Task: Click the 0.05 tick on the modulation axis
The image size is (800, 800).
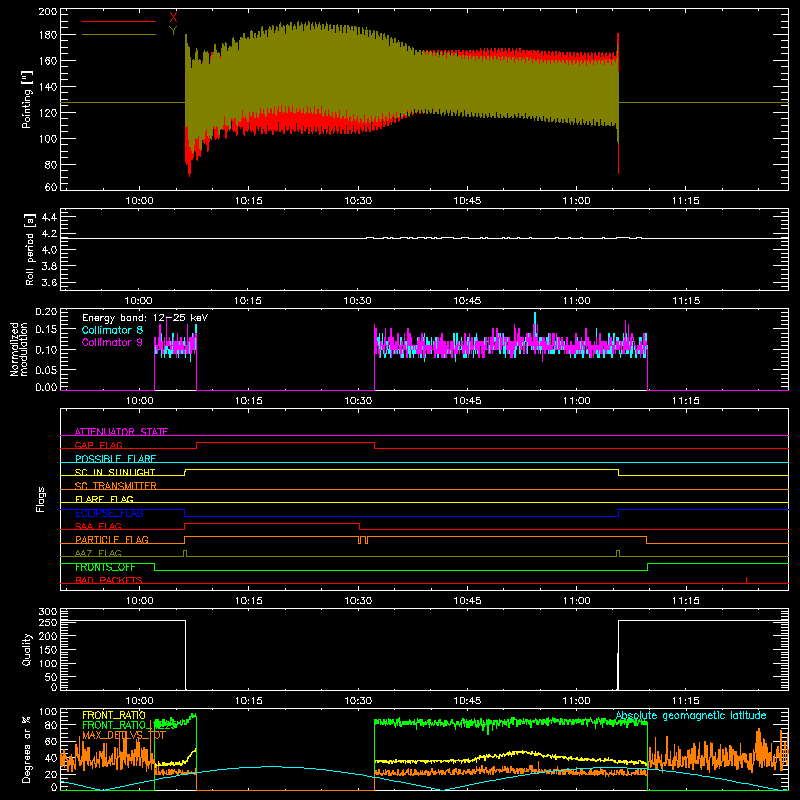Action: pos(46,369)
